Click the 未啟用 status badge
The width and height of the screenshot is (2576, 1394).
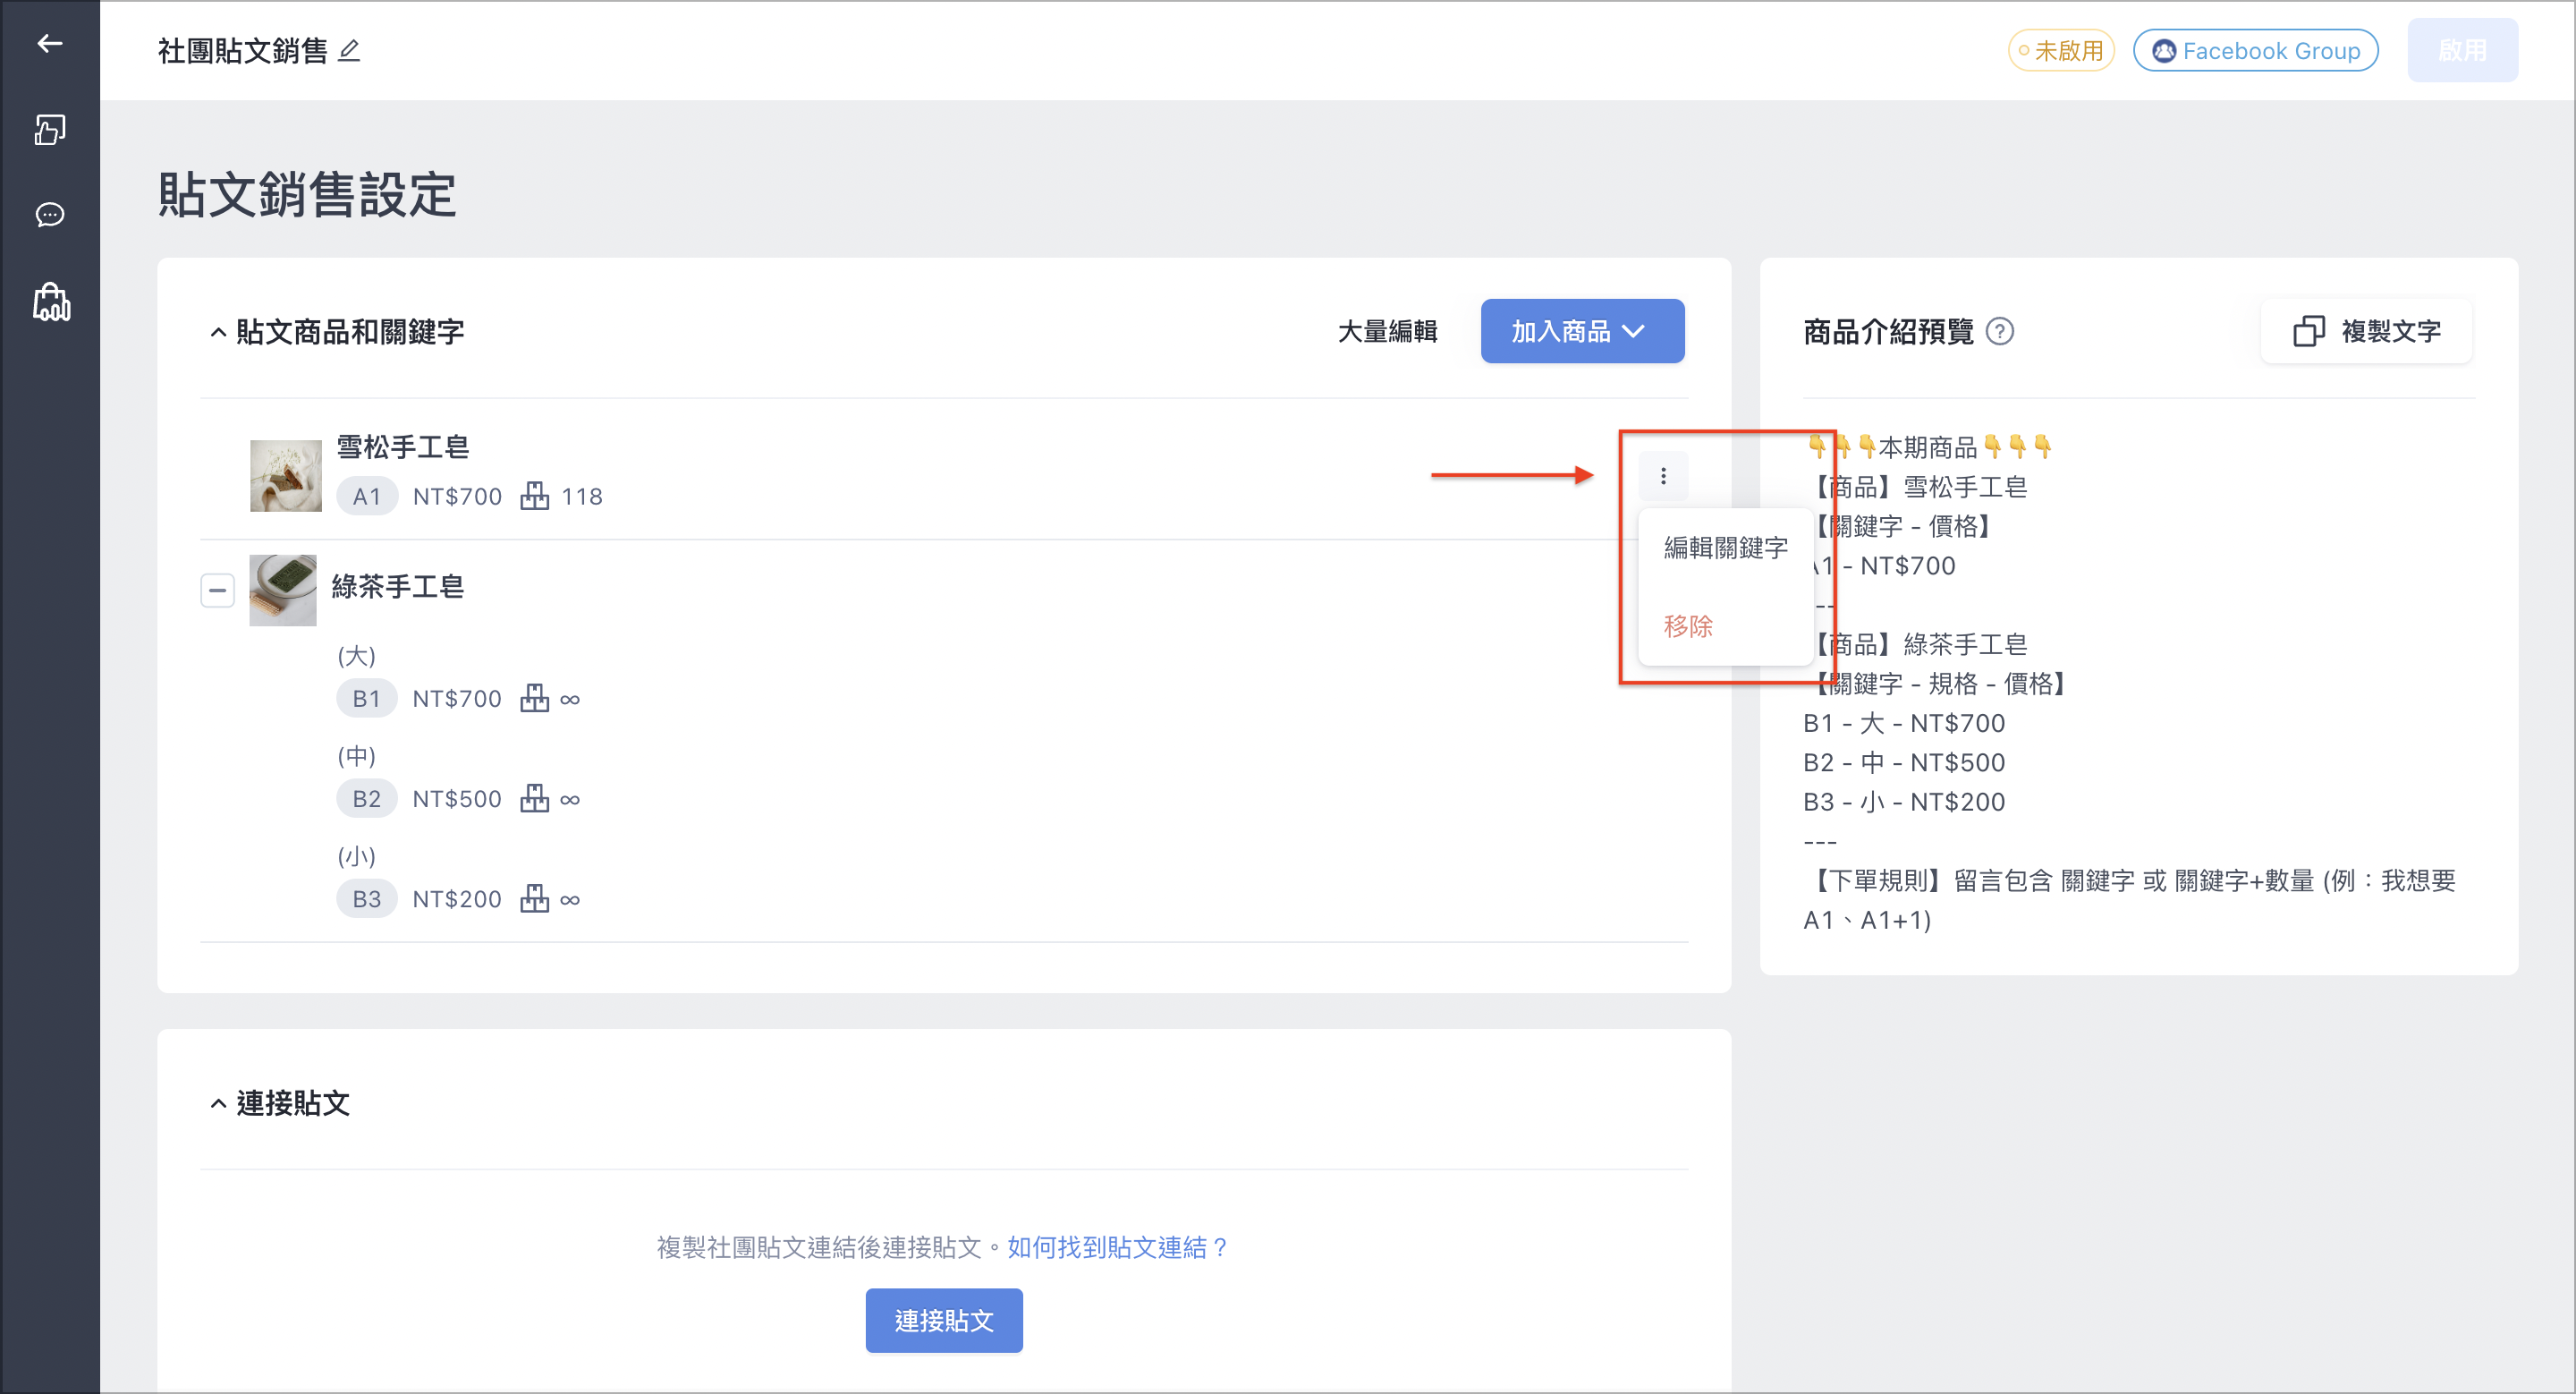(2060, 50)
